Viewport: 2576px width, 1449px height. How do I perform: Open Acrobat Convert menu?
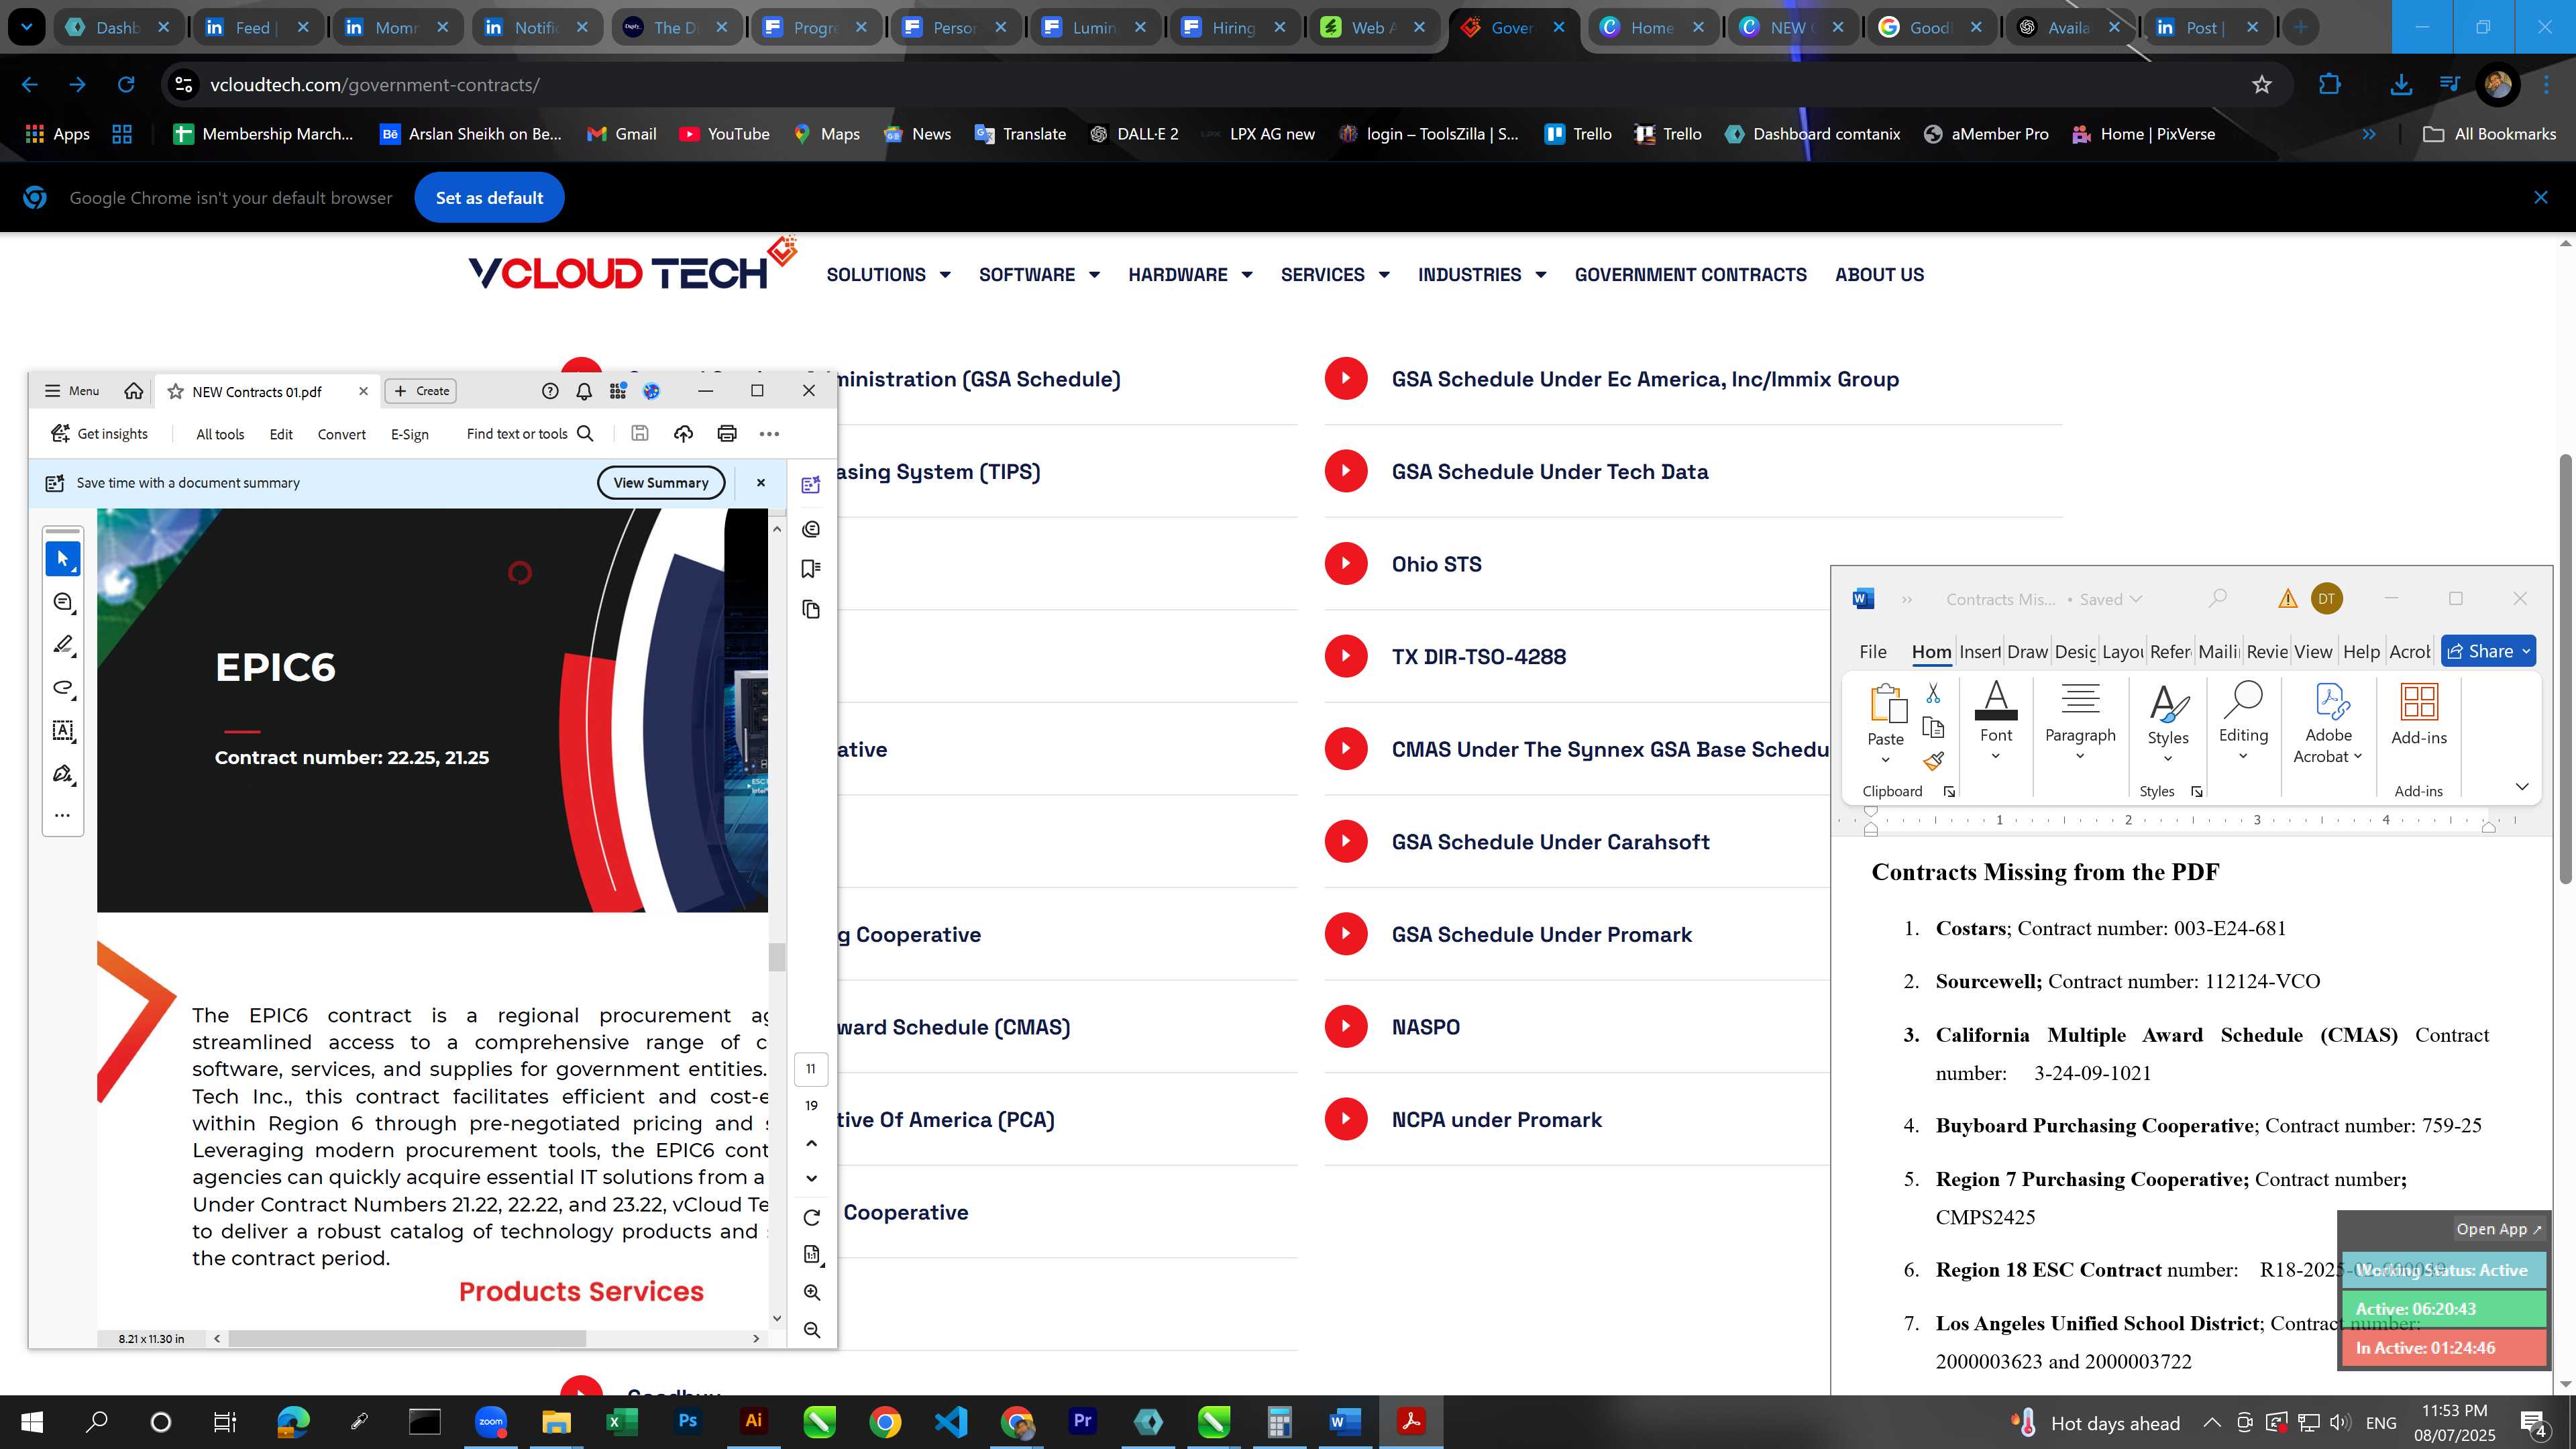[341, 434]
